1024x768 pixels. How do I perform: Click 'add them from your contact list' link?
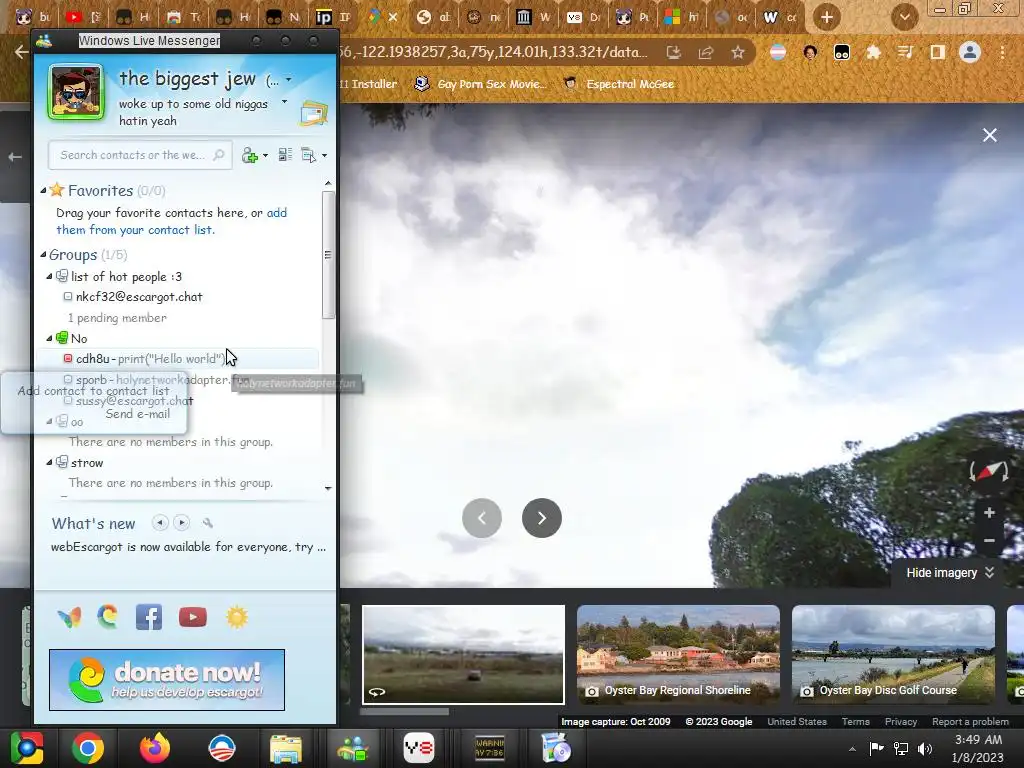click(x=172, y=221)
